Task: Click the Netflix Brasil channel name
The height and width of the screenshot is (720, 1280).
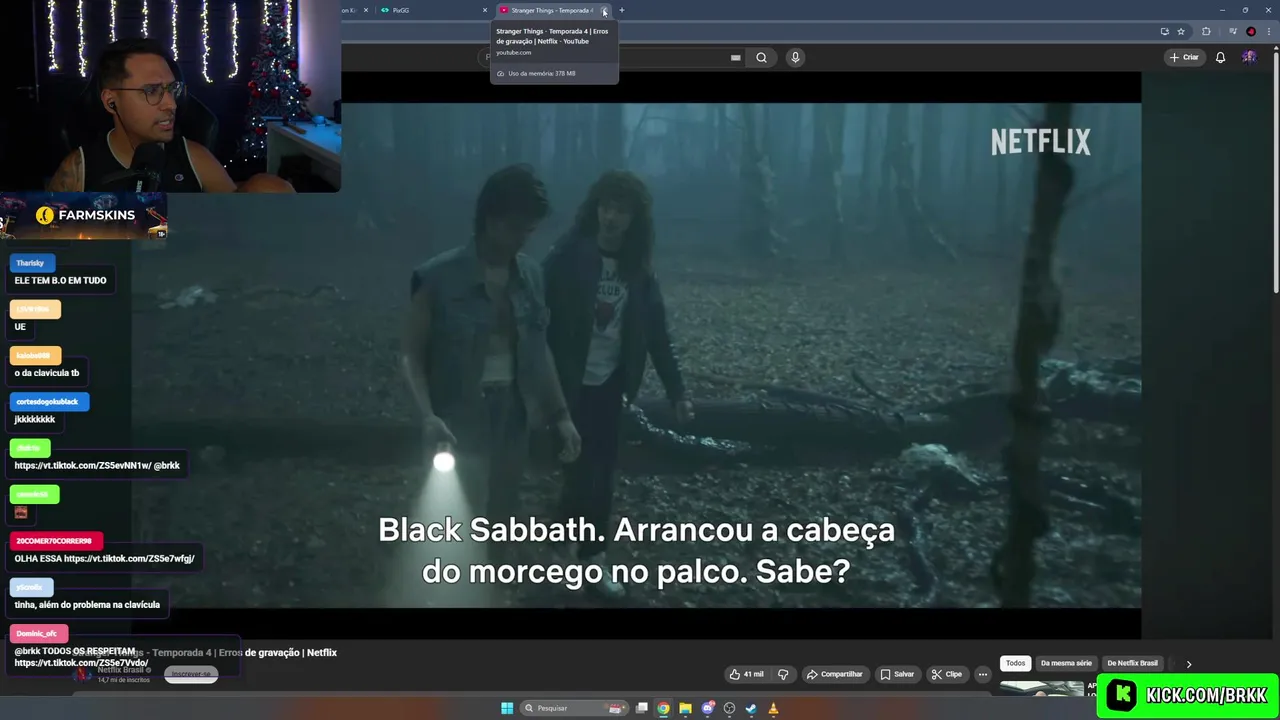Action: click(x=123, y=669)
